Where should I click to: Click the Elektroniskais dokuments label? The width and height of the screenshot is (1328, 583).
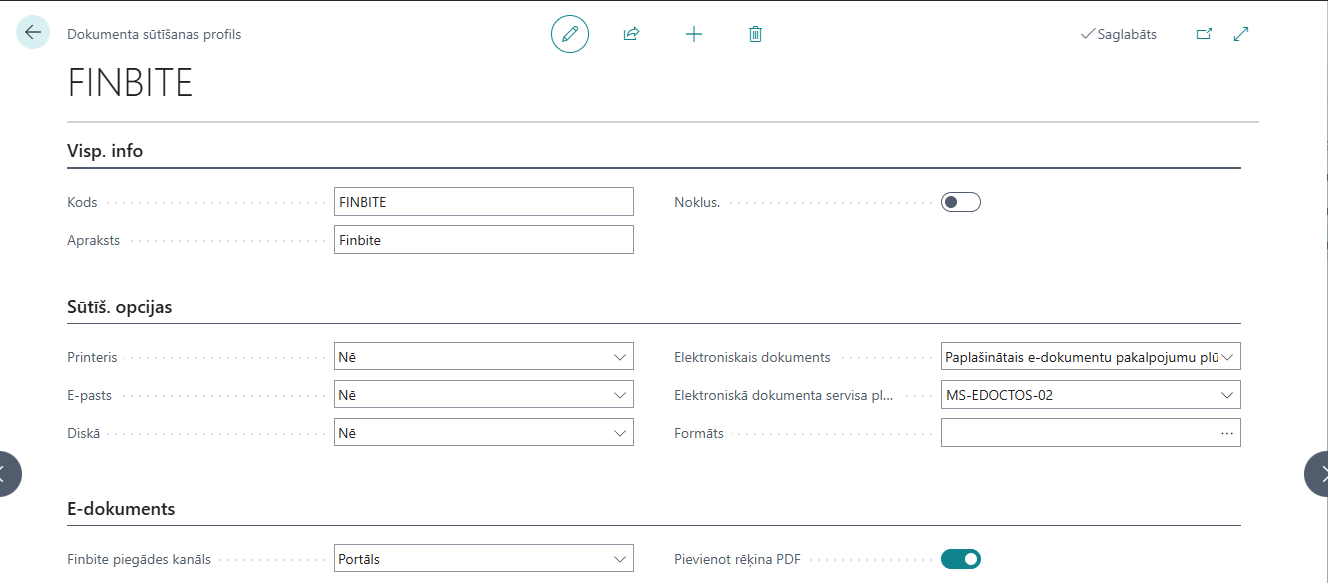(x=752, y=357)
